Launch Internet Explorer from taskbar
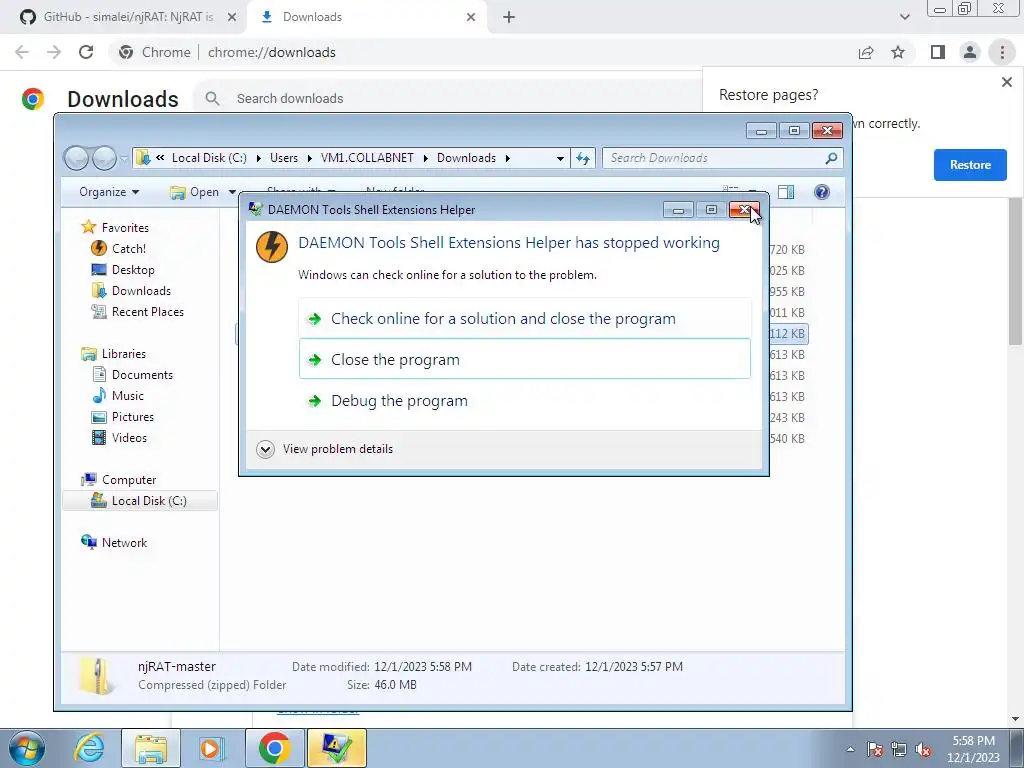Screen dimensions: 1024x768 [x=89, y=748]
